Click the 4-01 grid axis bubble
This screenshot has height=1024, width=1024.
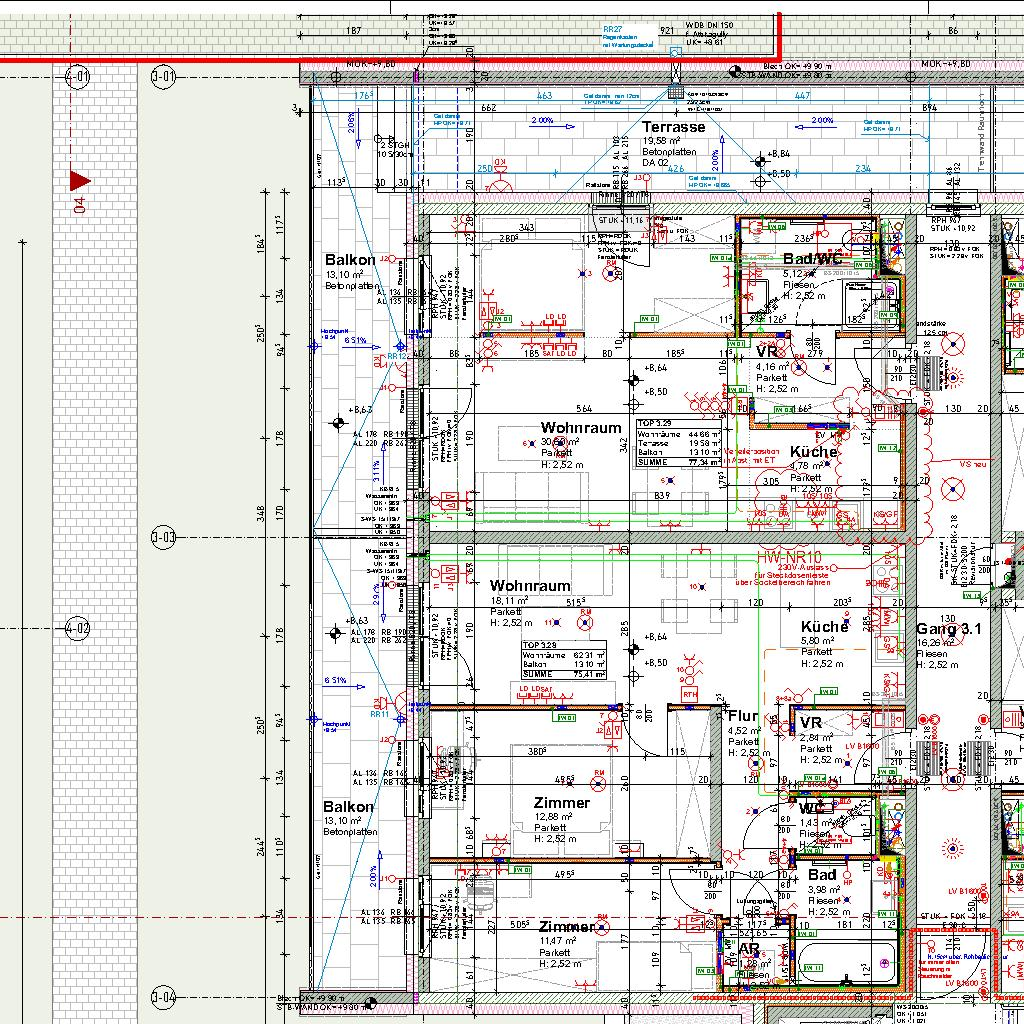pos(77,76)
